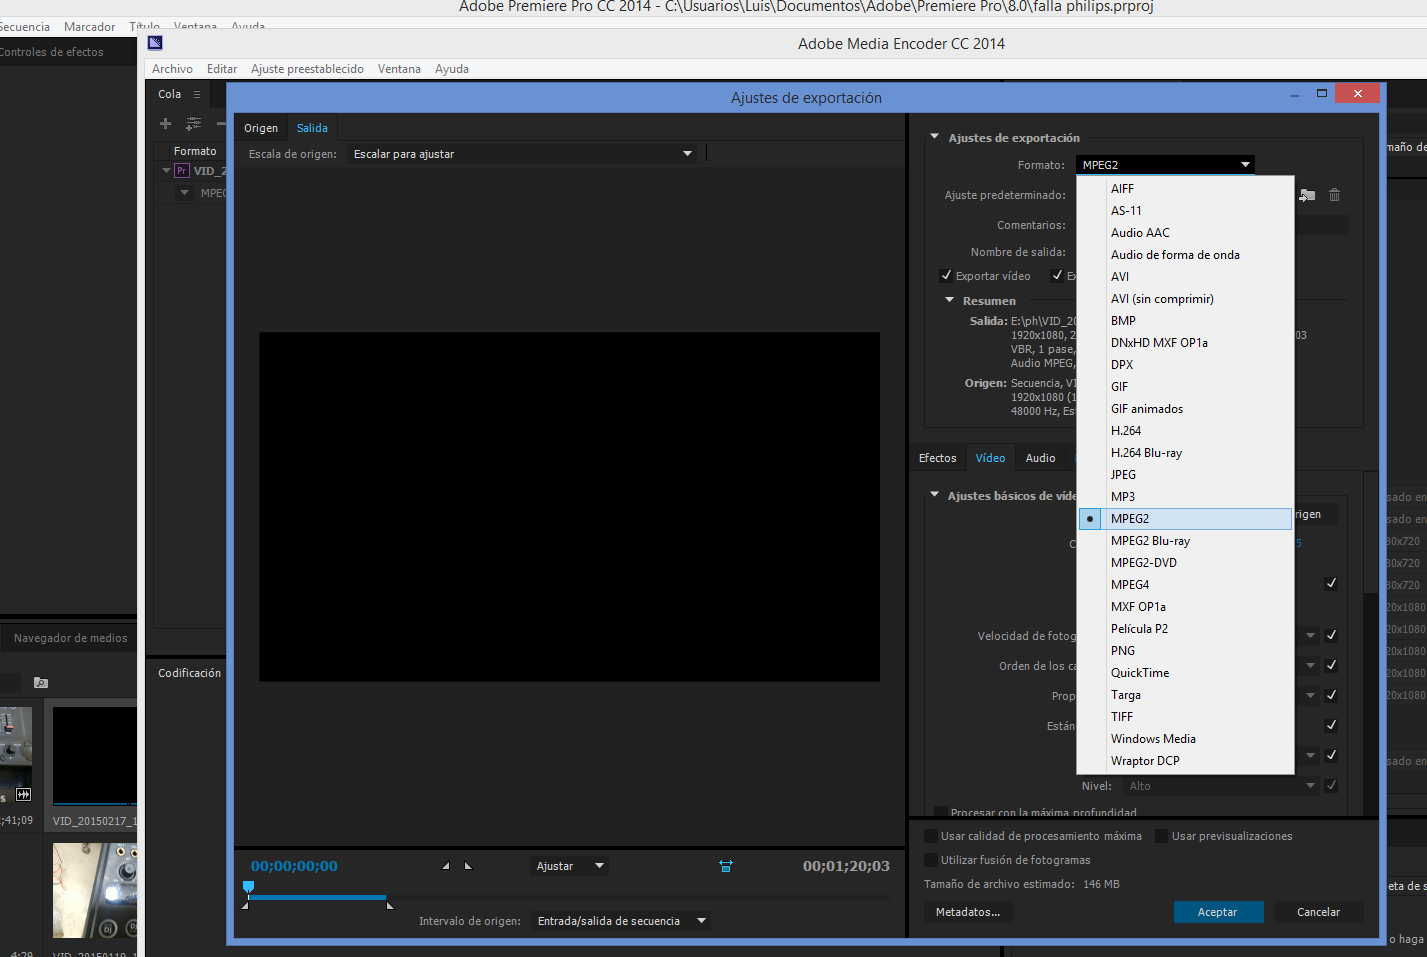Screen dimensions: 1427x957
Task: Collapse Ajustes básicos de vídeo section
Action: coord(935,495)
